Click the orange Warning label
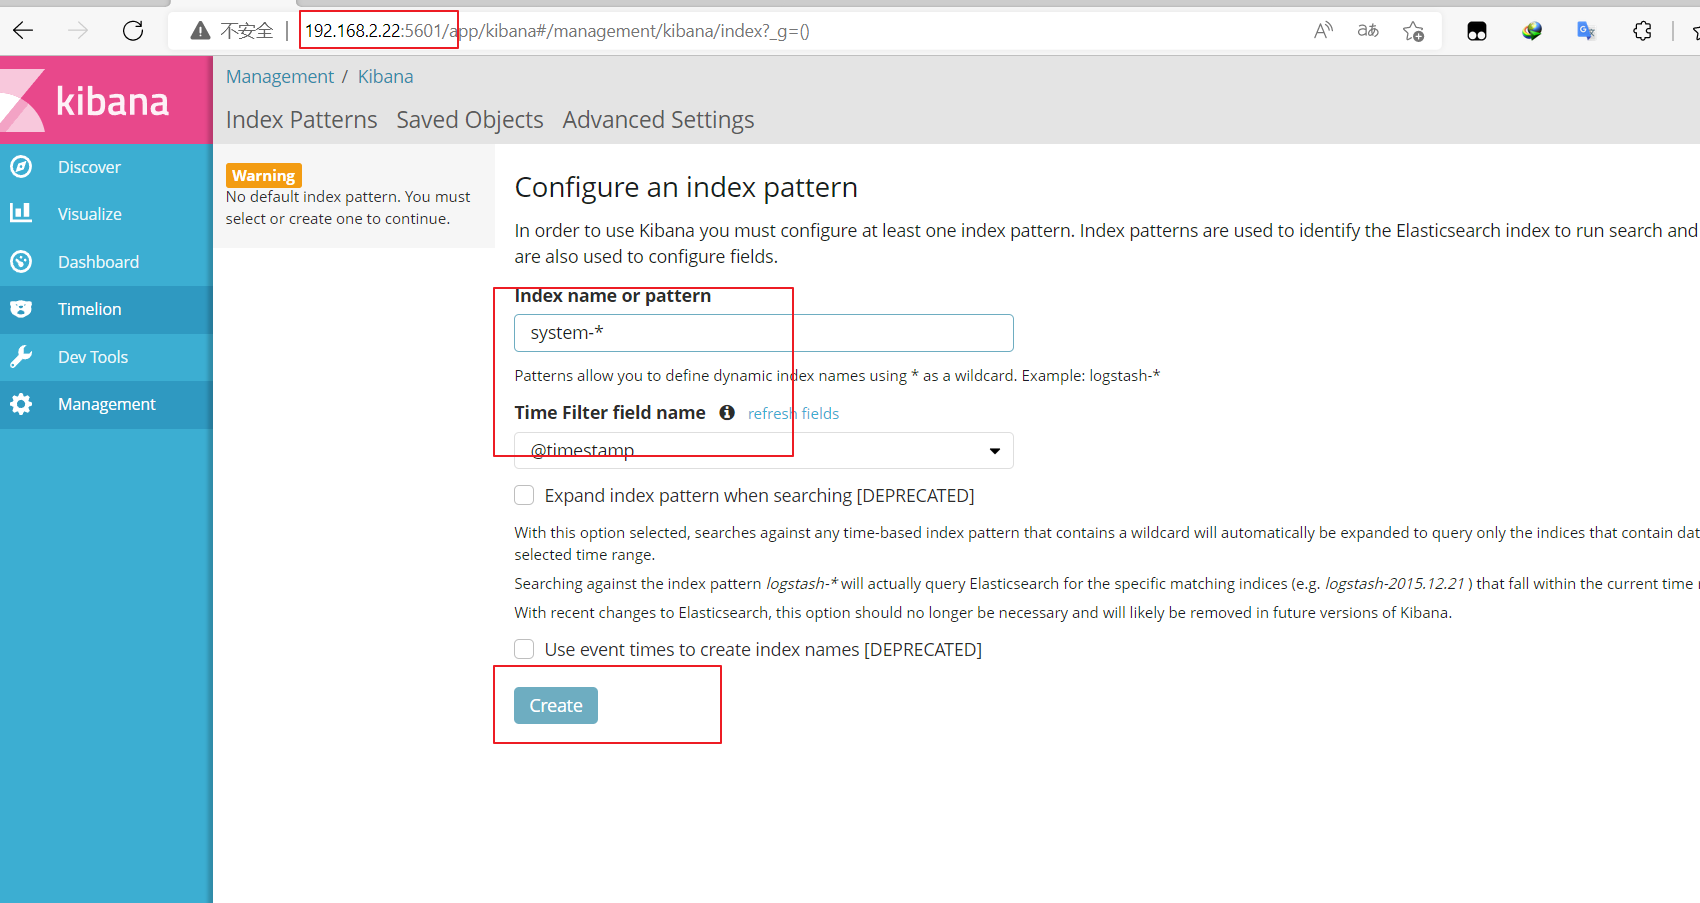The image size is (1700, 903). 264,175
